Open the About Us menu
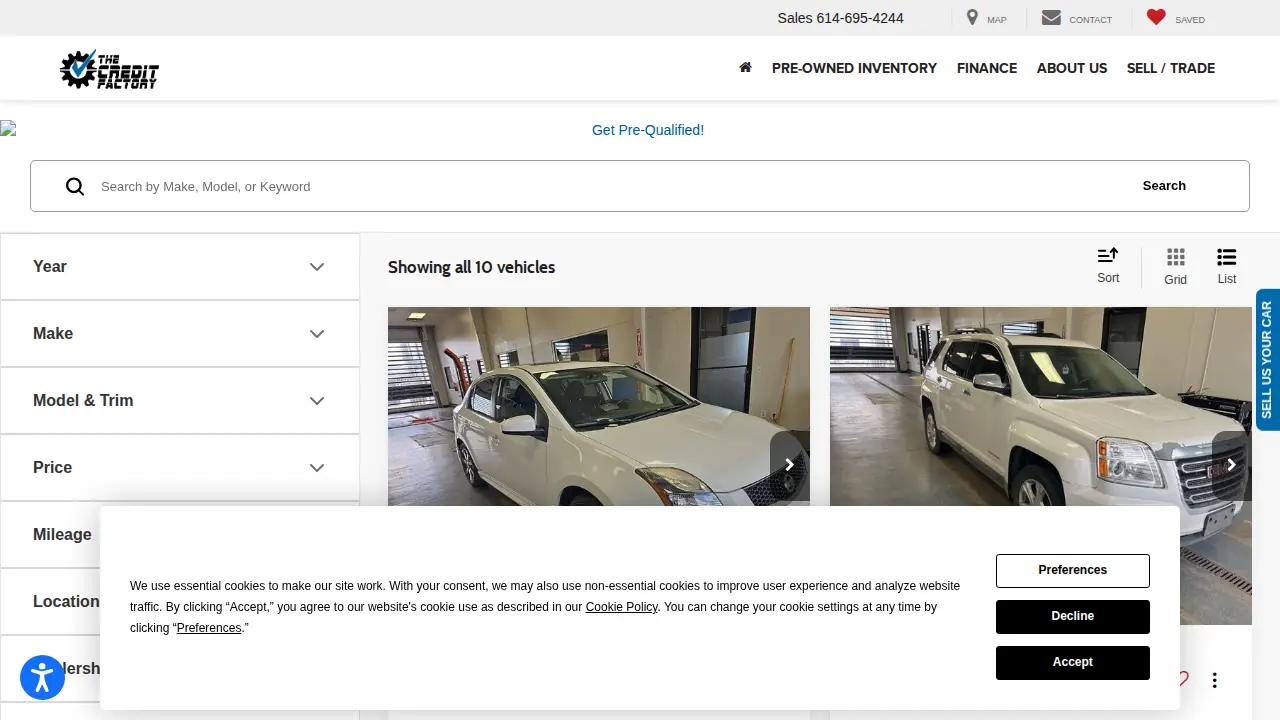 tap(1072, 68)
